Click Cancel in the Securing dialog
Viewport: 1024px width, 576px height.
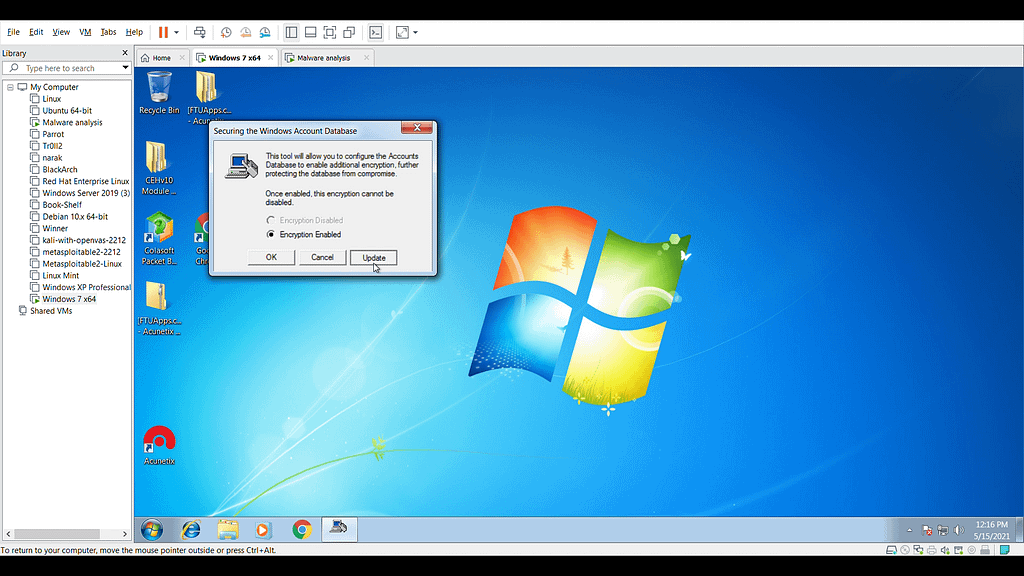(x=322, y=257)
